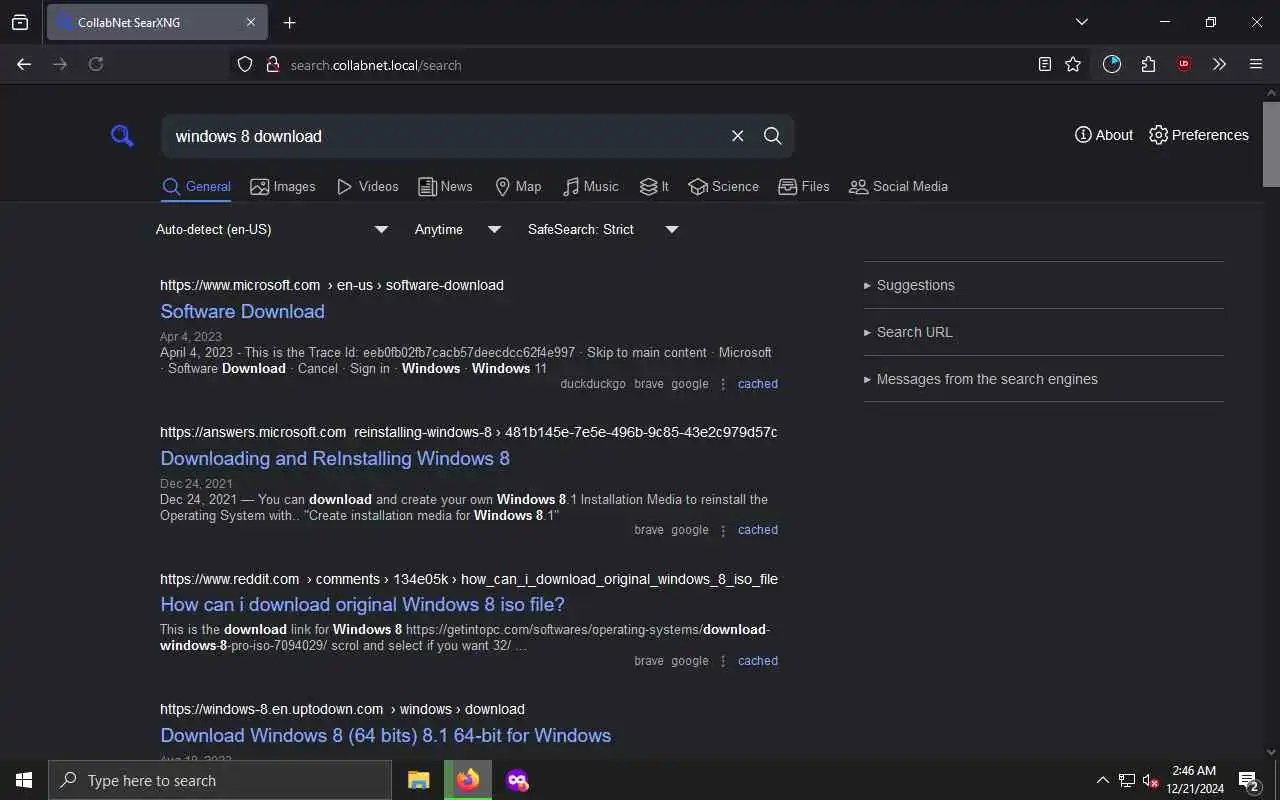
Task: Expand the Suggestions section
Action: (x=1043, y=285)
